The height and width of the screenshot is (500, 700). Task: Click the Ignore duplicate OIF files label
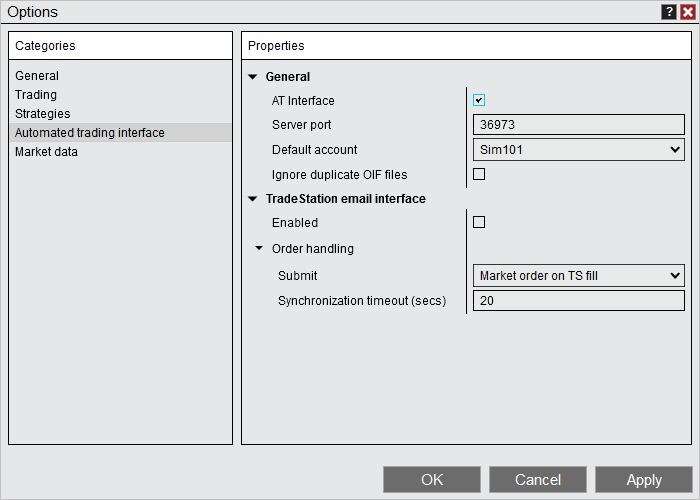click(339, 175)
